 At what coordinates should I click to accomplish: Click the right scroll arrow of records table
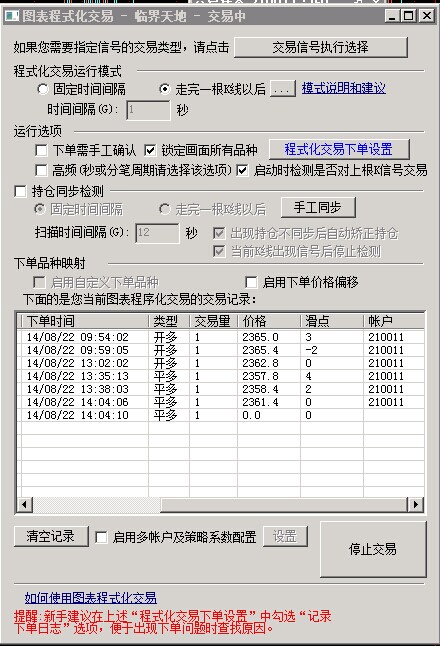[x=415, y=504]
